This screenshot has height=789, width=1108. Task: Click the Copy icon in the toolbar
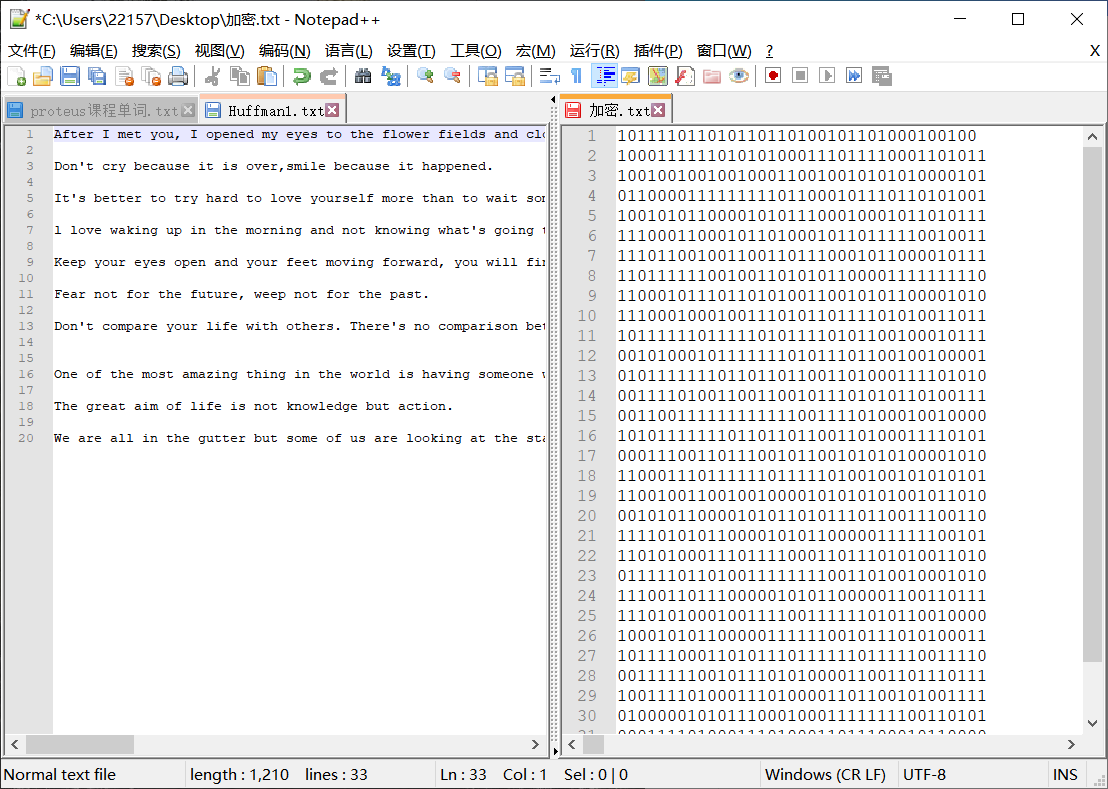click(240, 76)
